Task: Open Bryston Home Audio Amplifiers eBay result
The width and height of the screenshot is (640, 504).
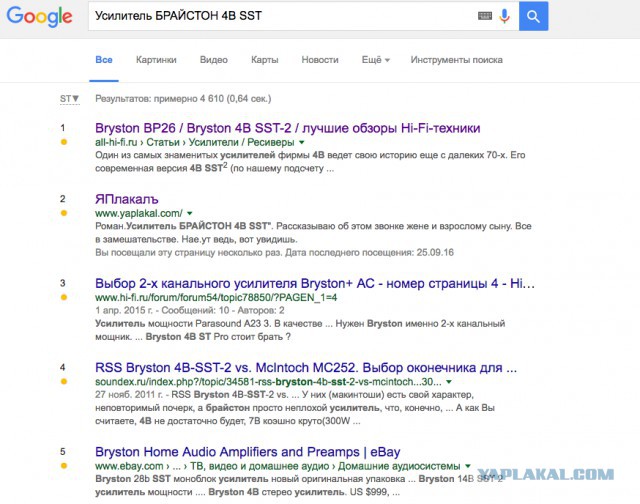Action: click(247, 452)
